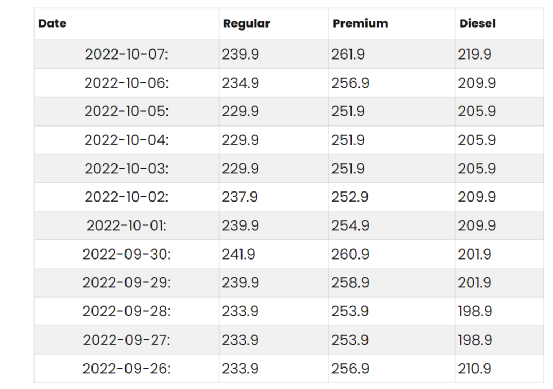Click the Date column header
Screen dimensions: 553x389
[52, 24]
